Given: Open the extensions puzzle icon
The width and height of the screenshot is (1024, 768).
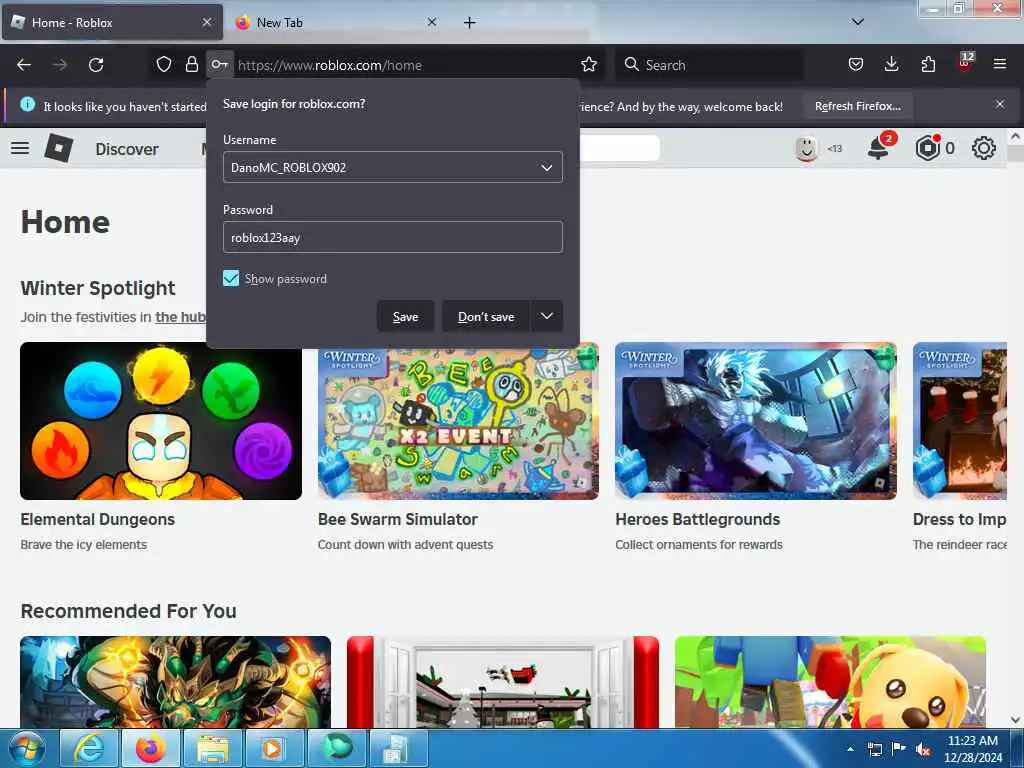Looking at the screenshot, I should point(928,64).
